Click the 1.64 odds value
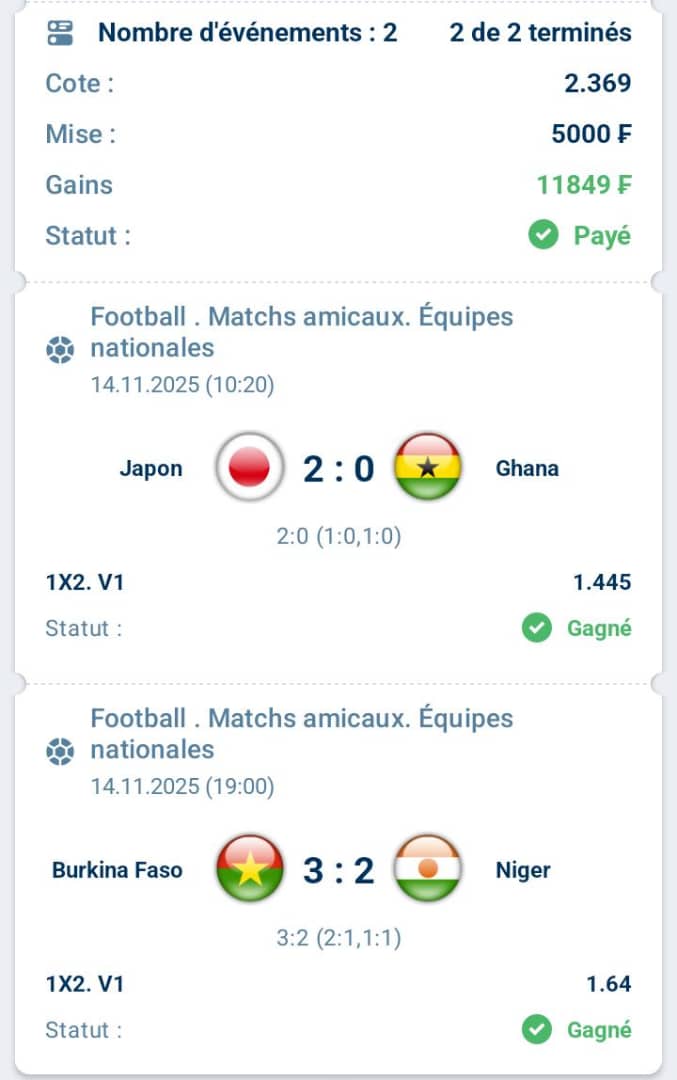Viewport: 677px width, 1080px height. 609,984
